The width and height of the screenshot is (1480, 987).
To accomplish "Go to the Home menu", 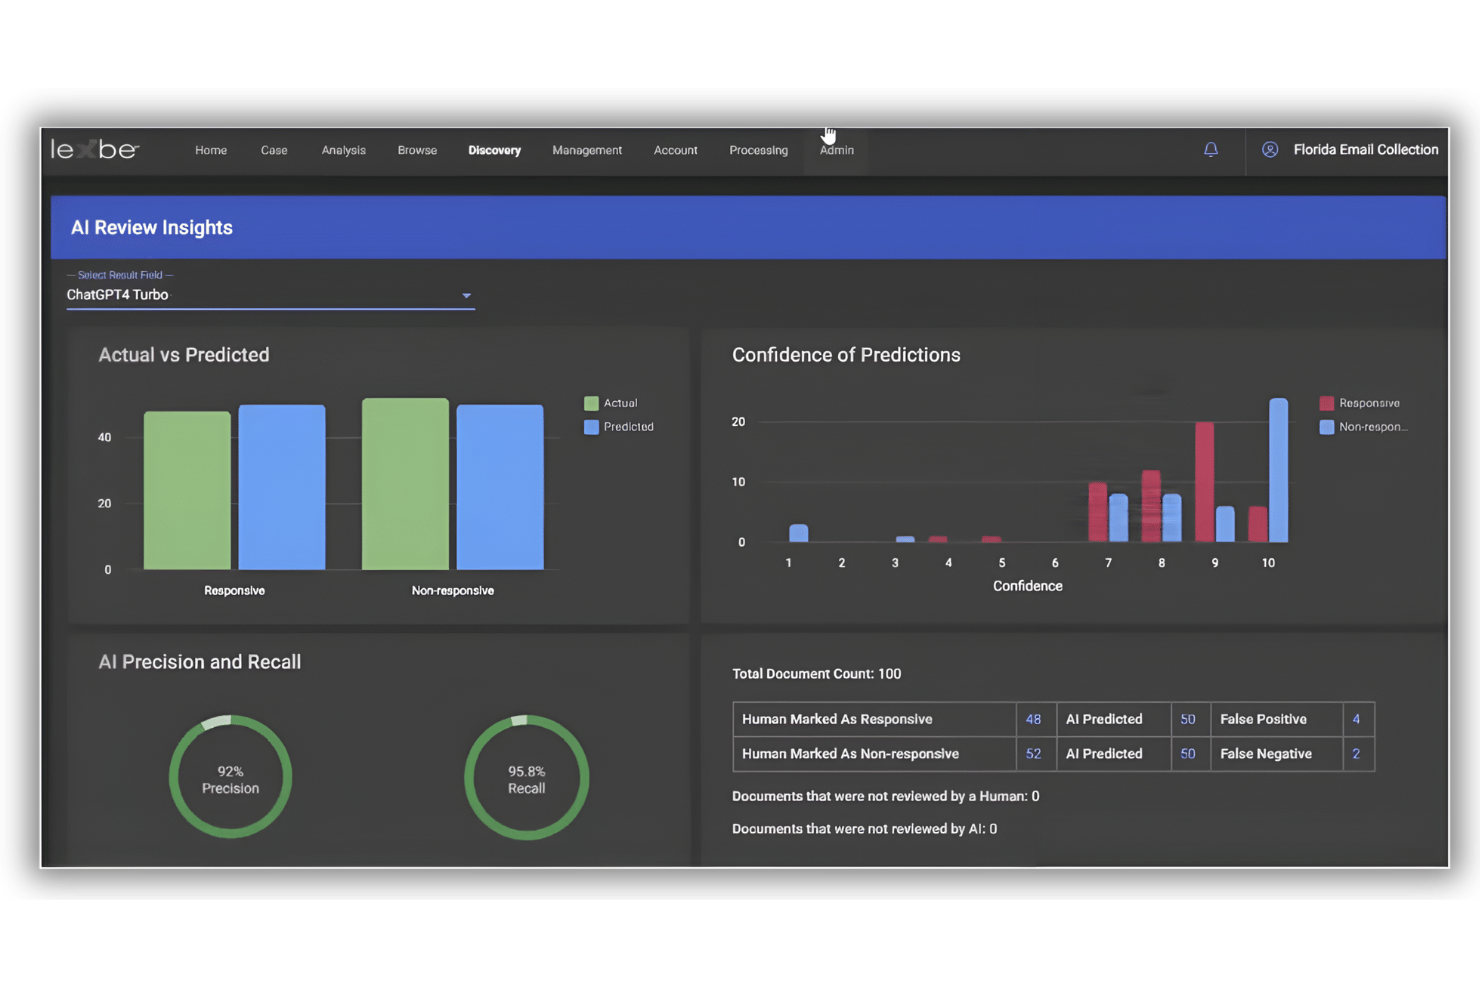I will click(211, 151).
